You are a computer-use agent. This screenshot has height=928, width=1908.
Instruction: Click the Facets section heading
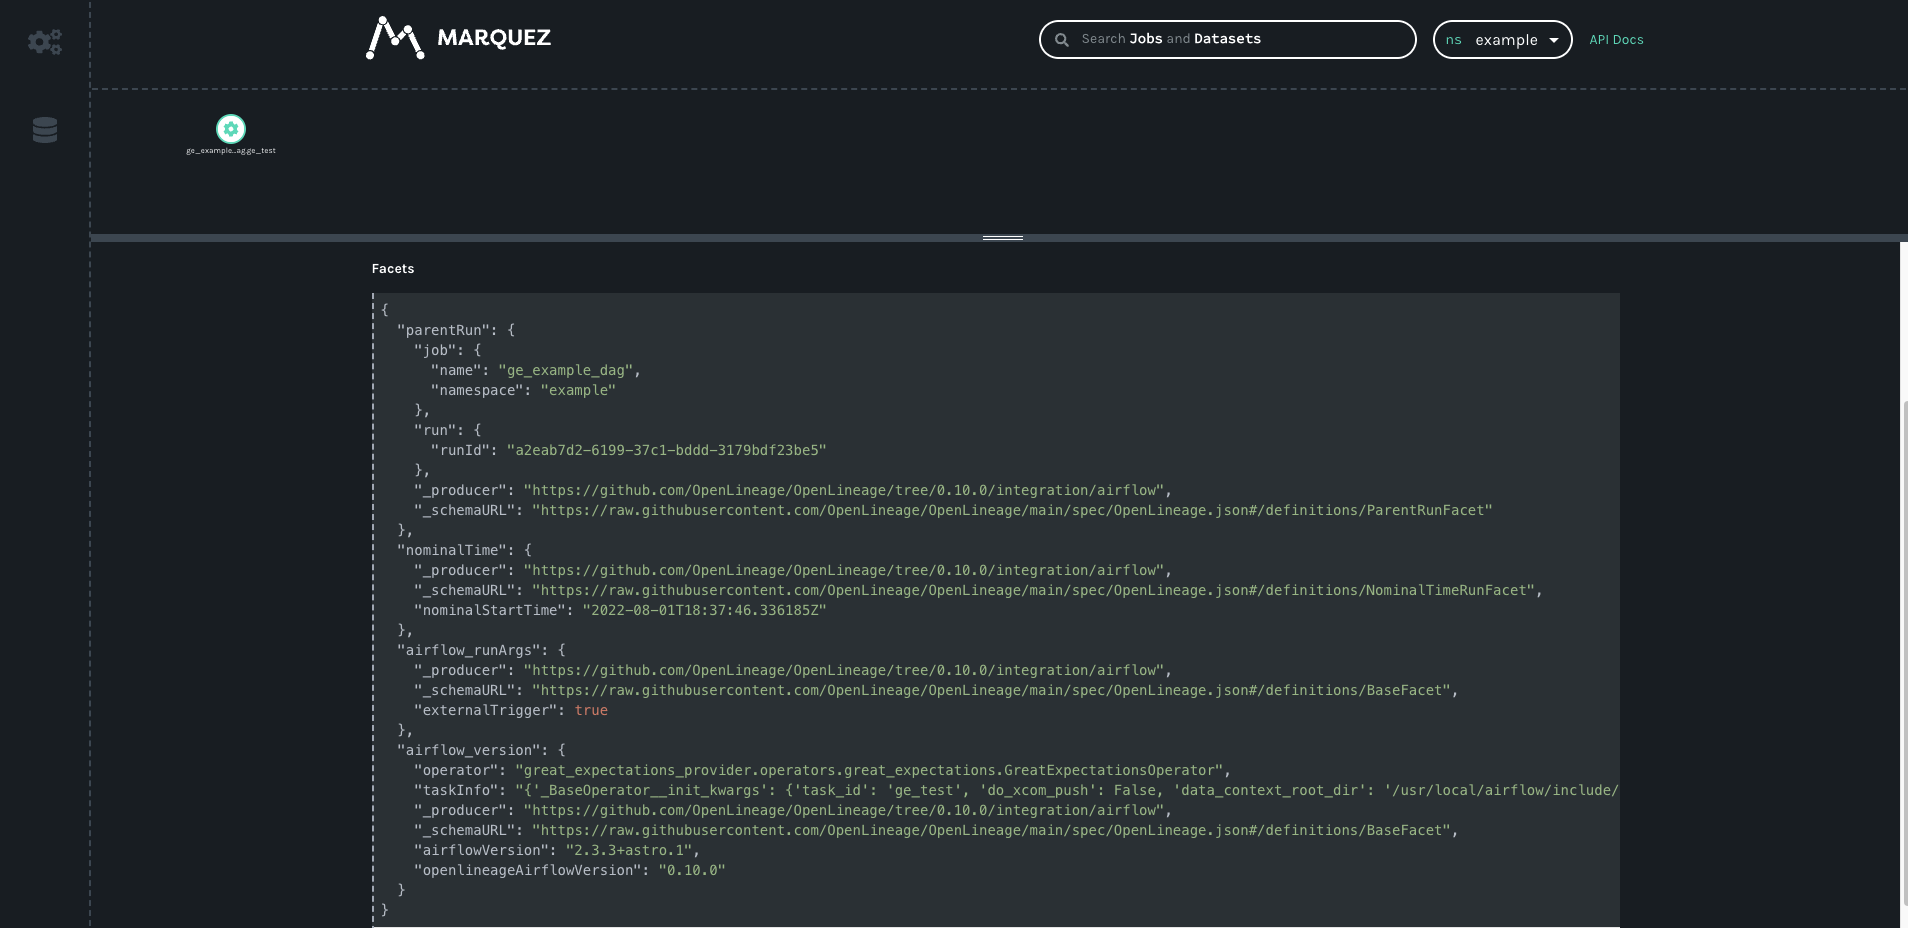click(393, 269)
